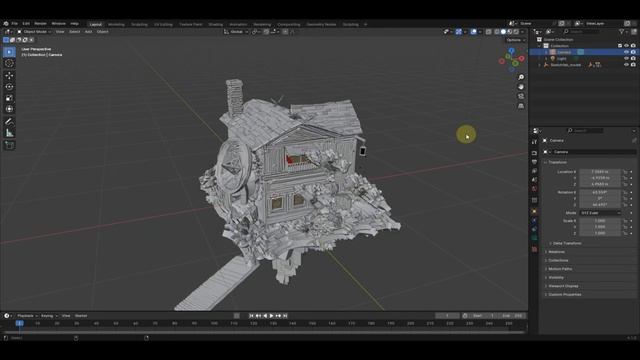Open the Scene properties tab
This screenshot has width=640, height=360.
click(534, 180)
